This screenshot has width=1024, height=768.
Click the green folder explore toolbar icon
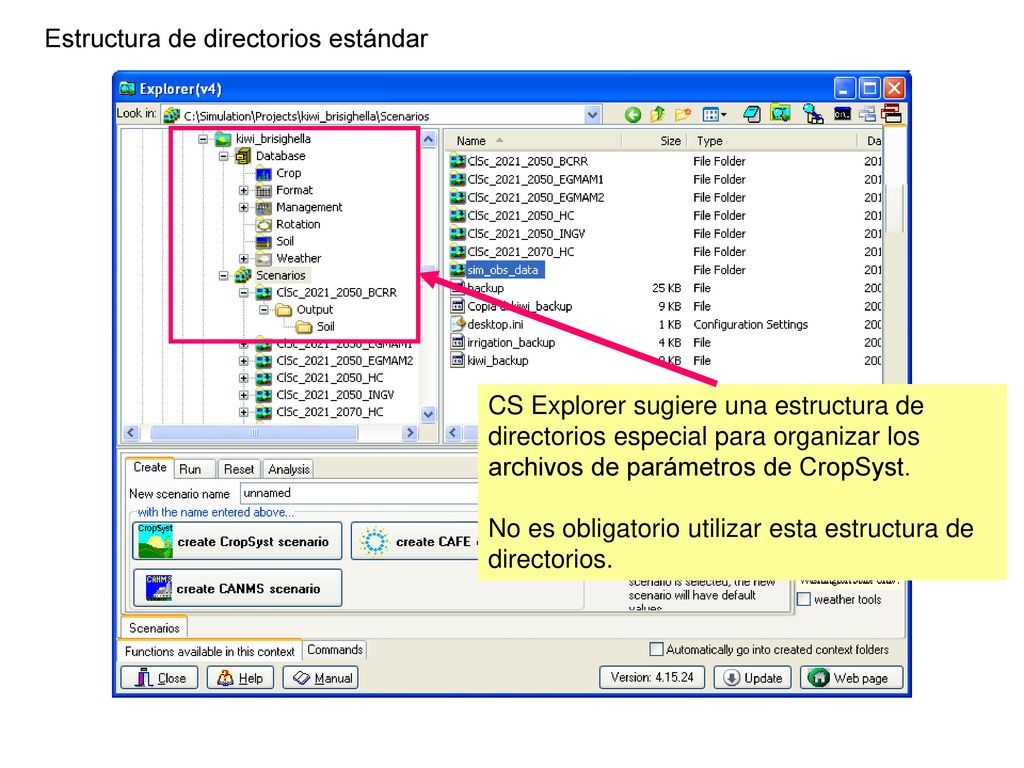coord(780,114)
